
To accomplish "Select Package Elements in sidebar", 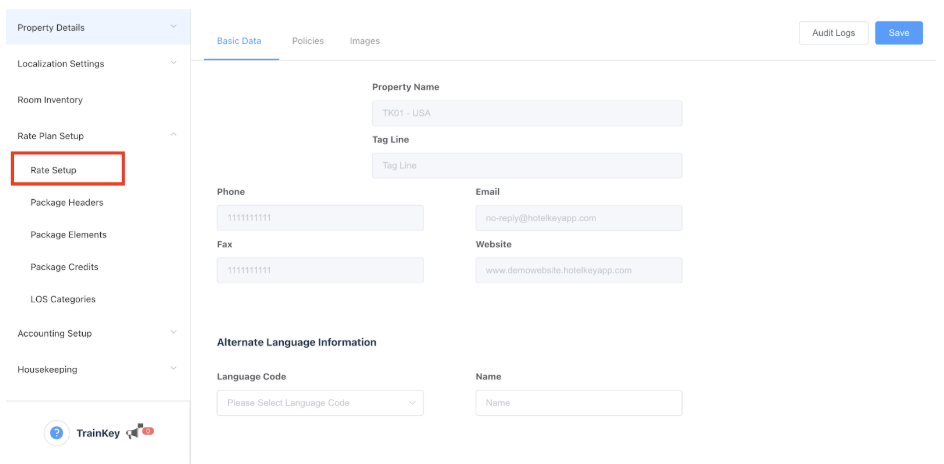I will click(x=68, y=235).
